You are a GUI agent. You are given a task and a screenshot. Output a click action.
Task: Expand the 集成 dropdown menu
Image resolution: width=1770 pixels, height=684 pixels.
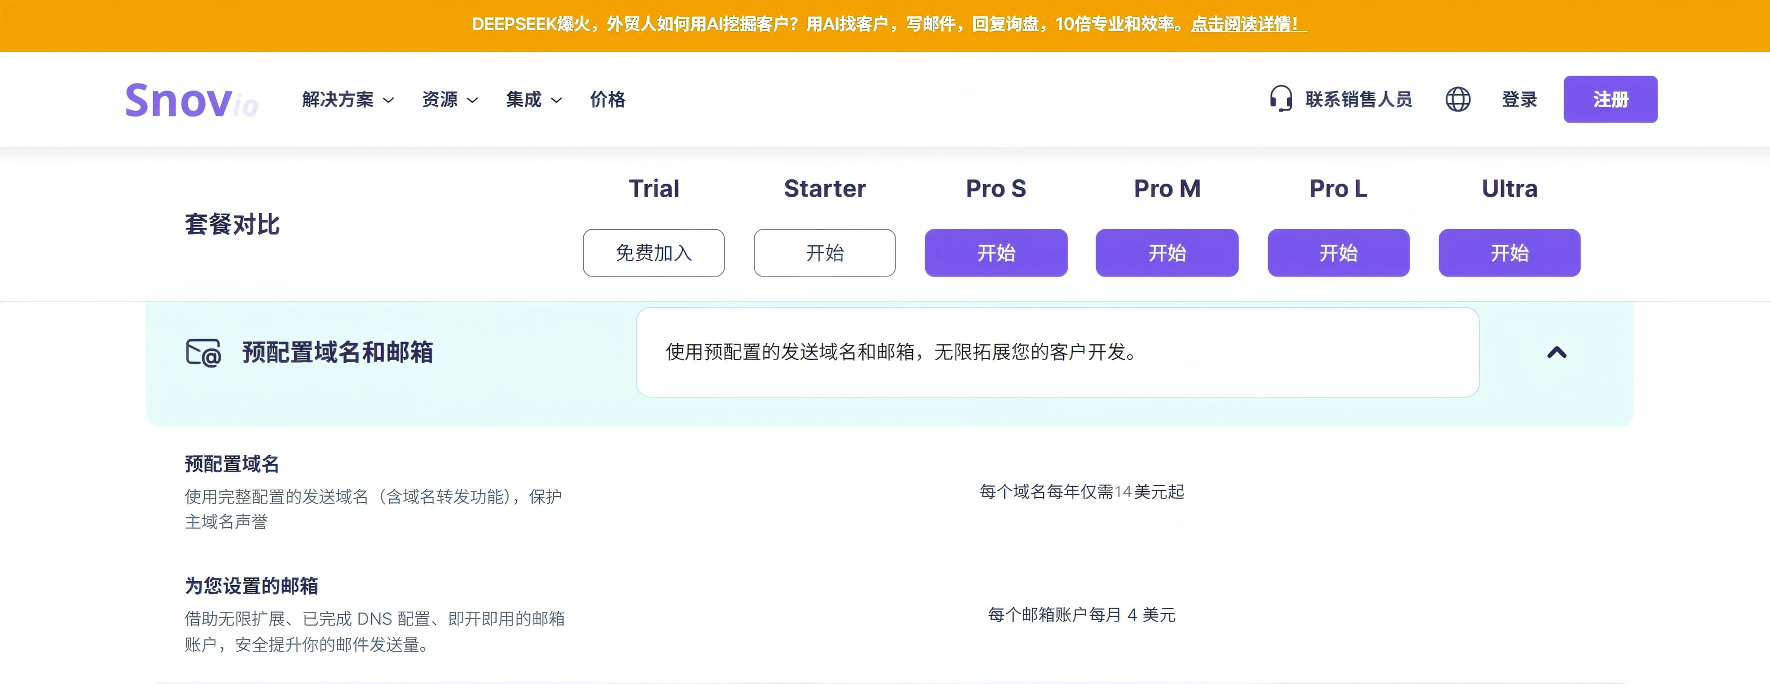[534, 100]
